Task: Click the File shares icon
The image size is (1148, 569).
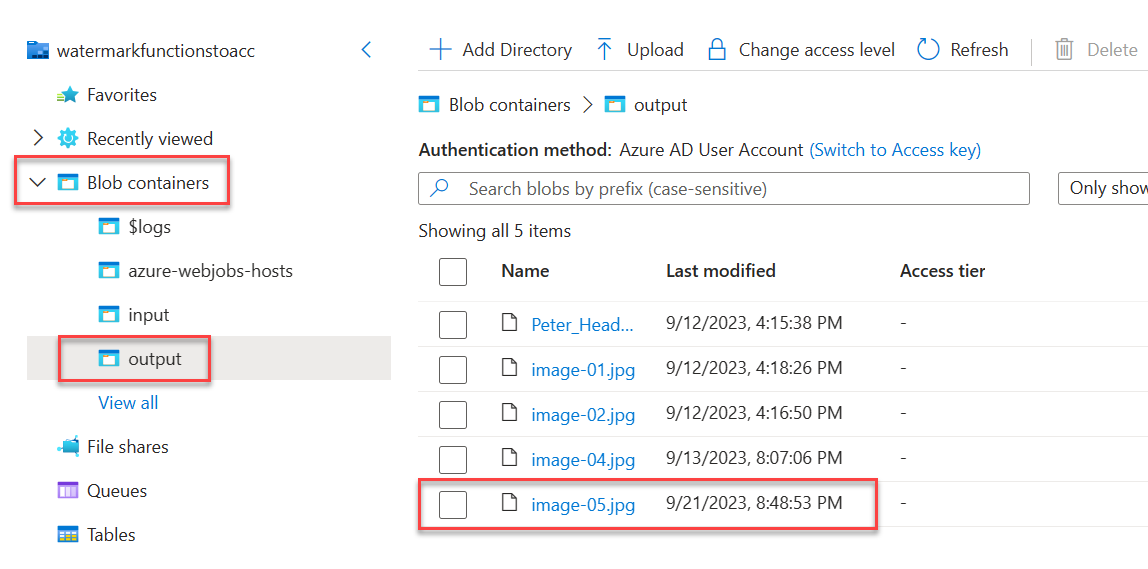Action: 67,447
